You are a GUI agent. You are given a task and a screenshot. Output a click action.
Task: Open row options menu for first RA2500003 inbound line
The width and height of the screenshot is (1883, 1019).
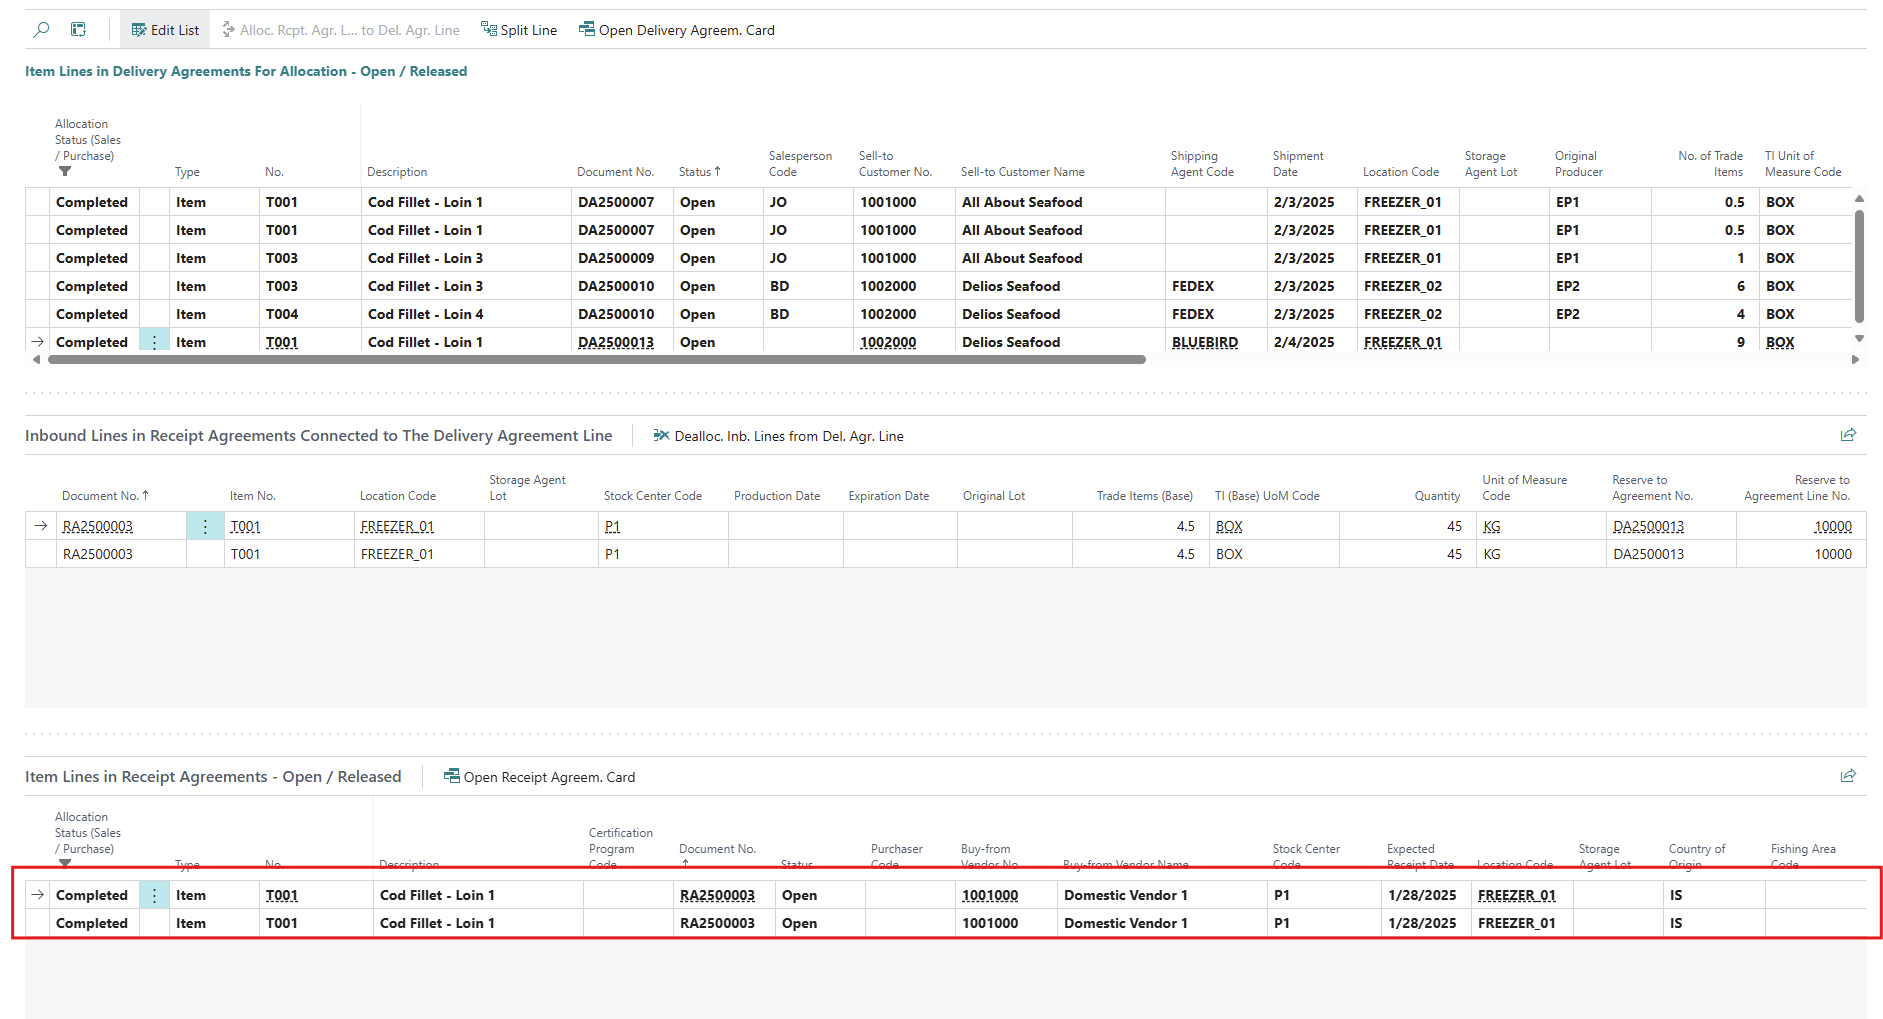[x=205, y=526]
